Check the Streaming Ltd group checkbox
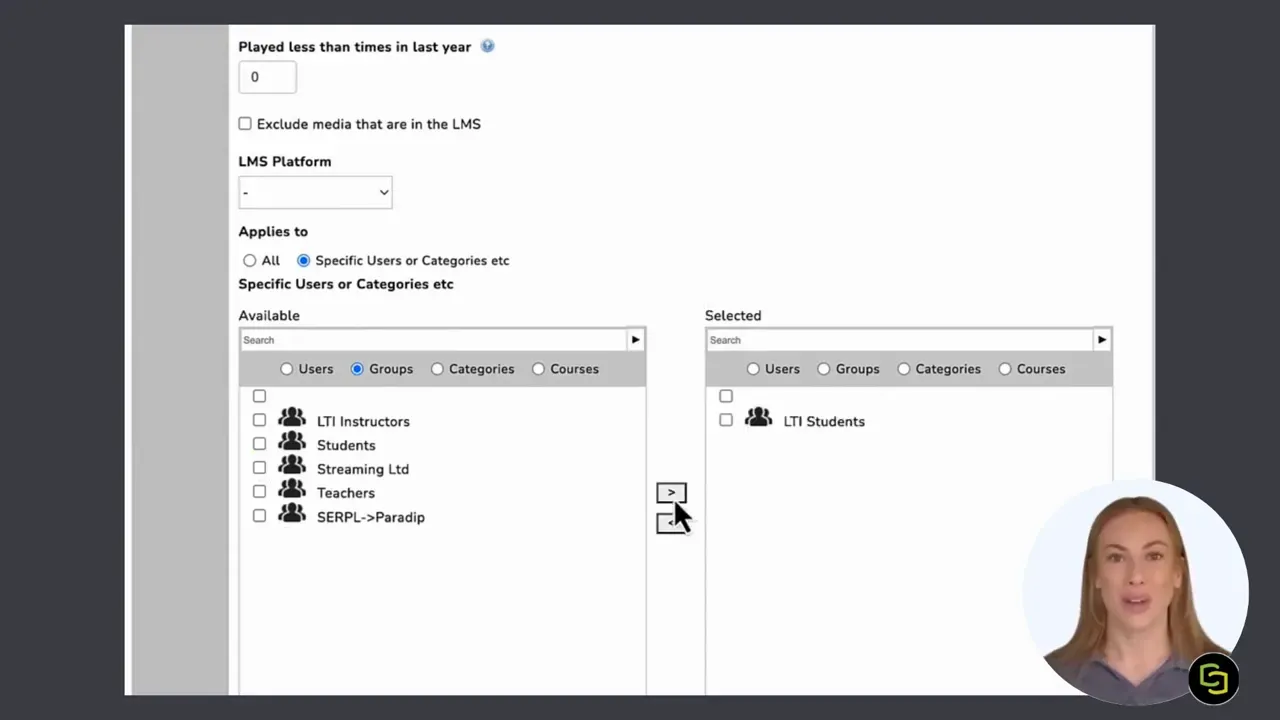1280x720 pixels. [259, 468]
